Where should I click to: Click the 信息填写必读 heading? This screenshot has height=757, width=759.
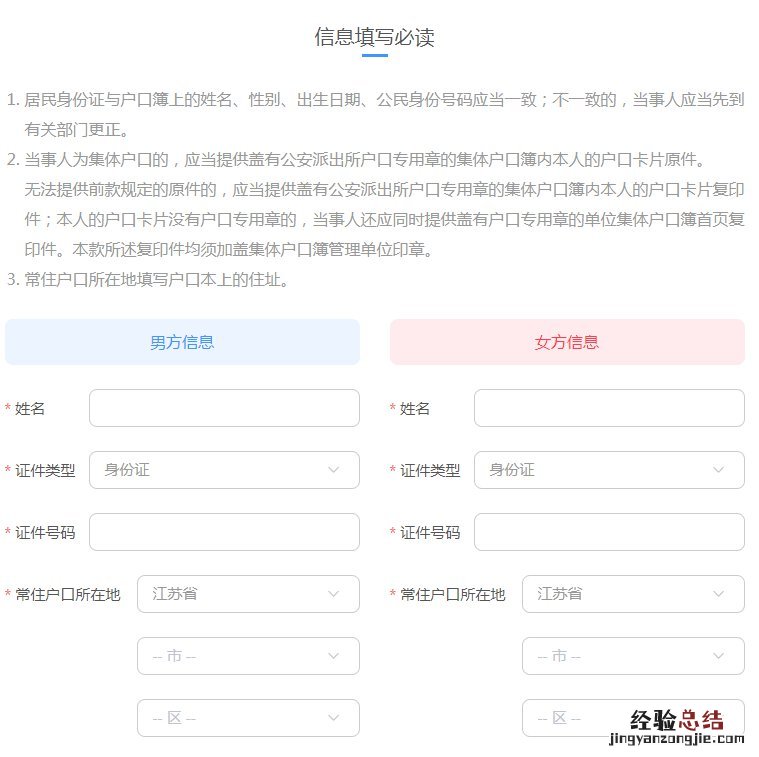point(374,38)
